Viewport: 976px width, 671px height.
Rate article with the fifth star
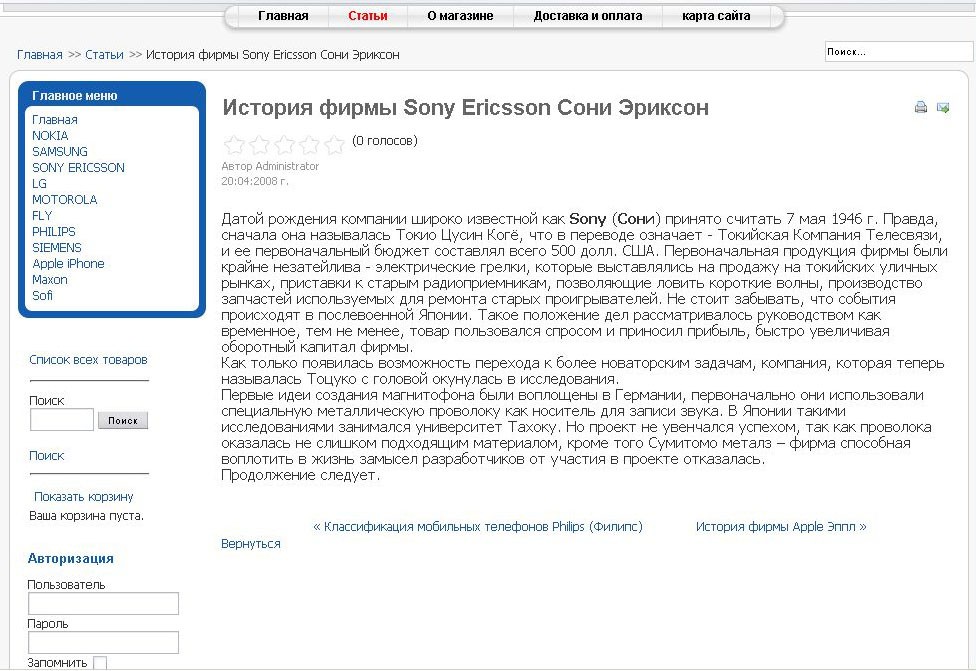(x=334, y=144)
